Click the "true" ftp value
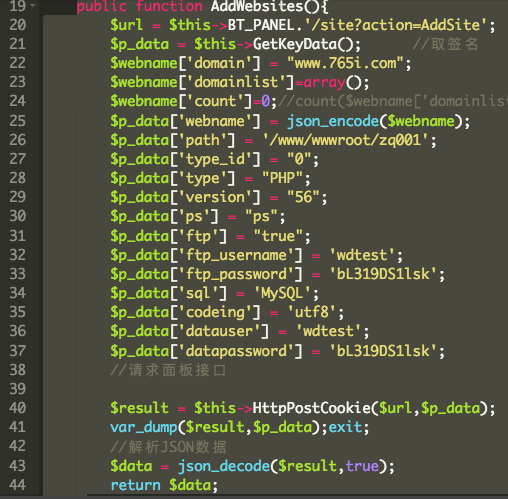Screen dimensions: 508x499 (278, 236)
